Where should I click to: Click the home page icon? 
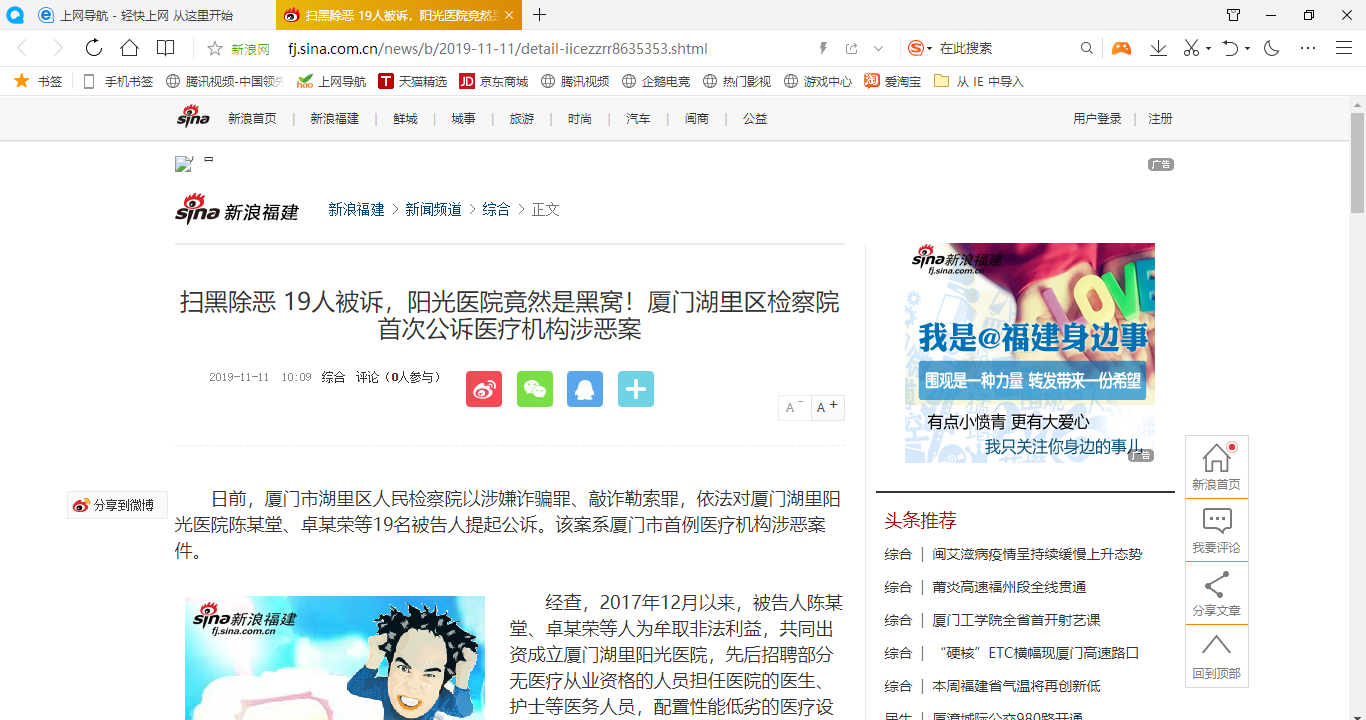pyautogui.click(x=130, y=48)
